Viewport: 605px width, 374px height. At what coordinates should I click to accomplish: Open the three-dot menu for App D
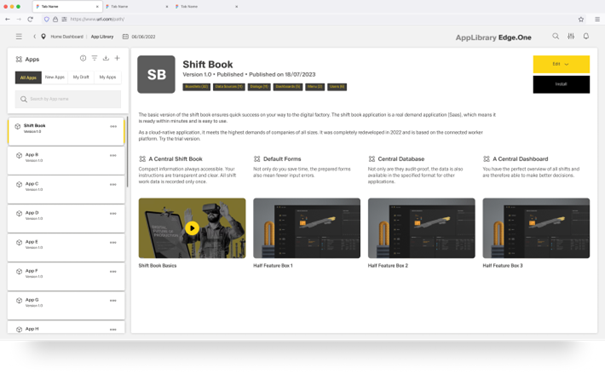[x=113, y=213]
